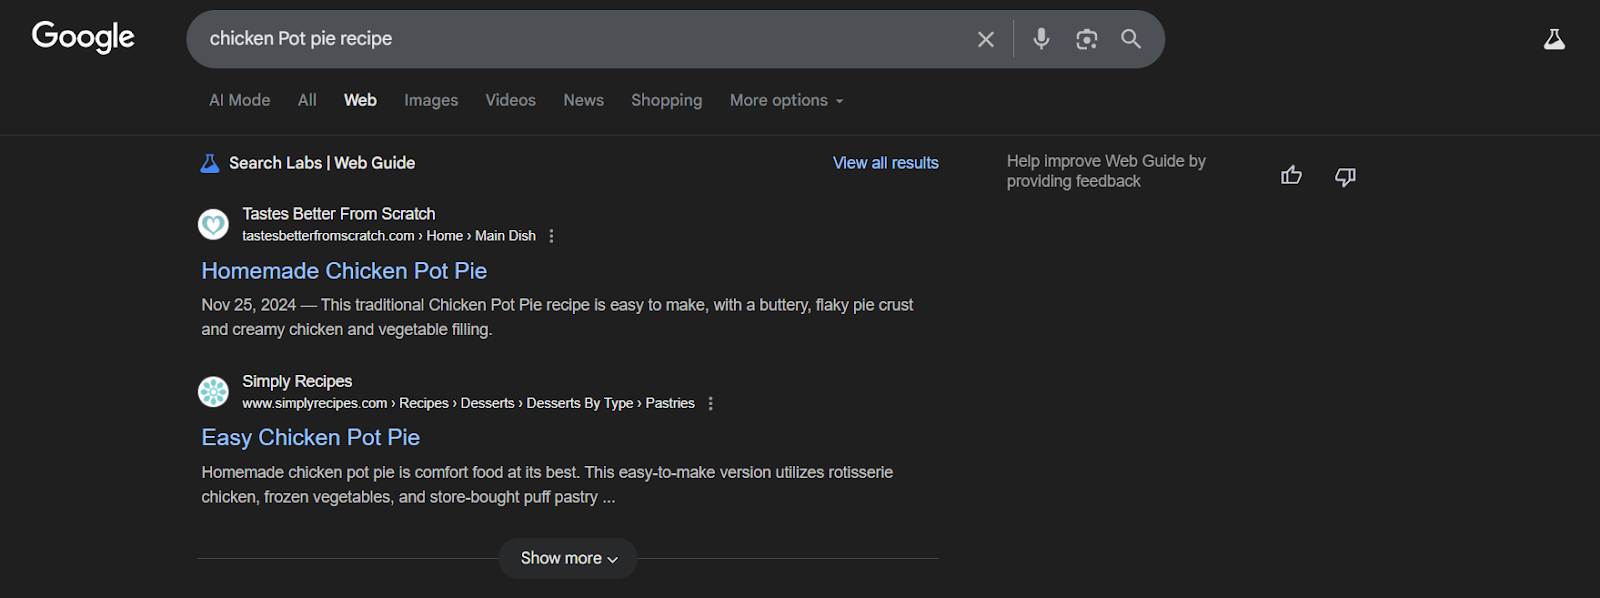Open the Shopping tab
1600x598 pixels.
coord(667,100)
